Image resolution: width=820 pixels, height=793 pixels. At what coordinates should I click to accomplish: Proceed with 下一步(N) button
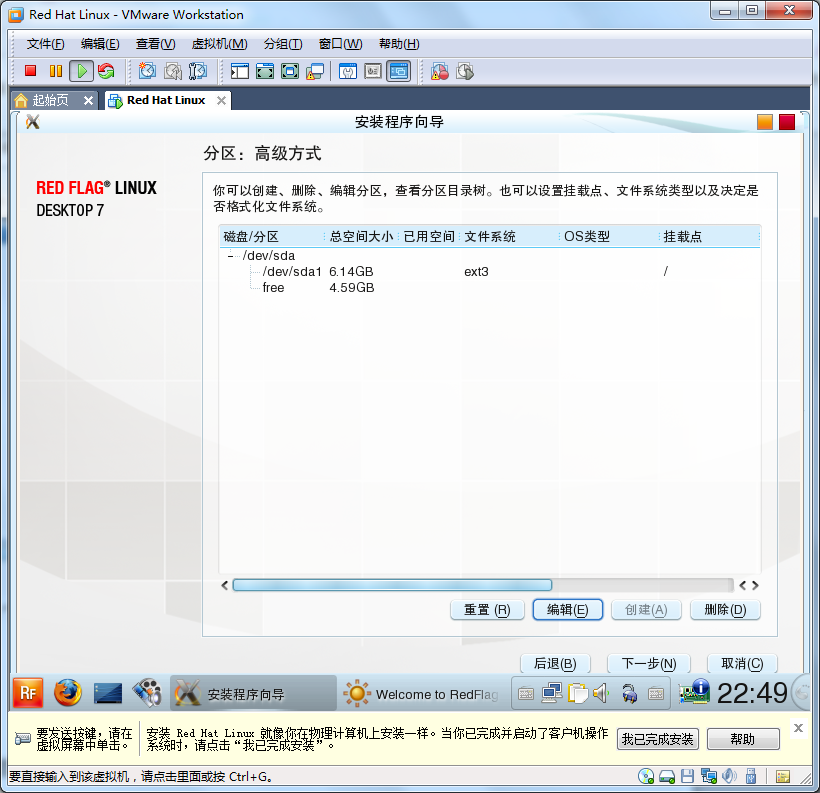[x=648, y=664]
